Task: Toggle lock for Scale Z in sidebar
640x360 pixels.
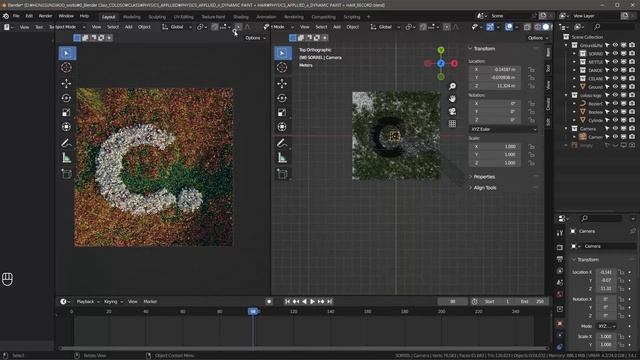Action: [x=531, y=163]
